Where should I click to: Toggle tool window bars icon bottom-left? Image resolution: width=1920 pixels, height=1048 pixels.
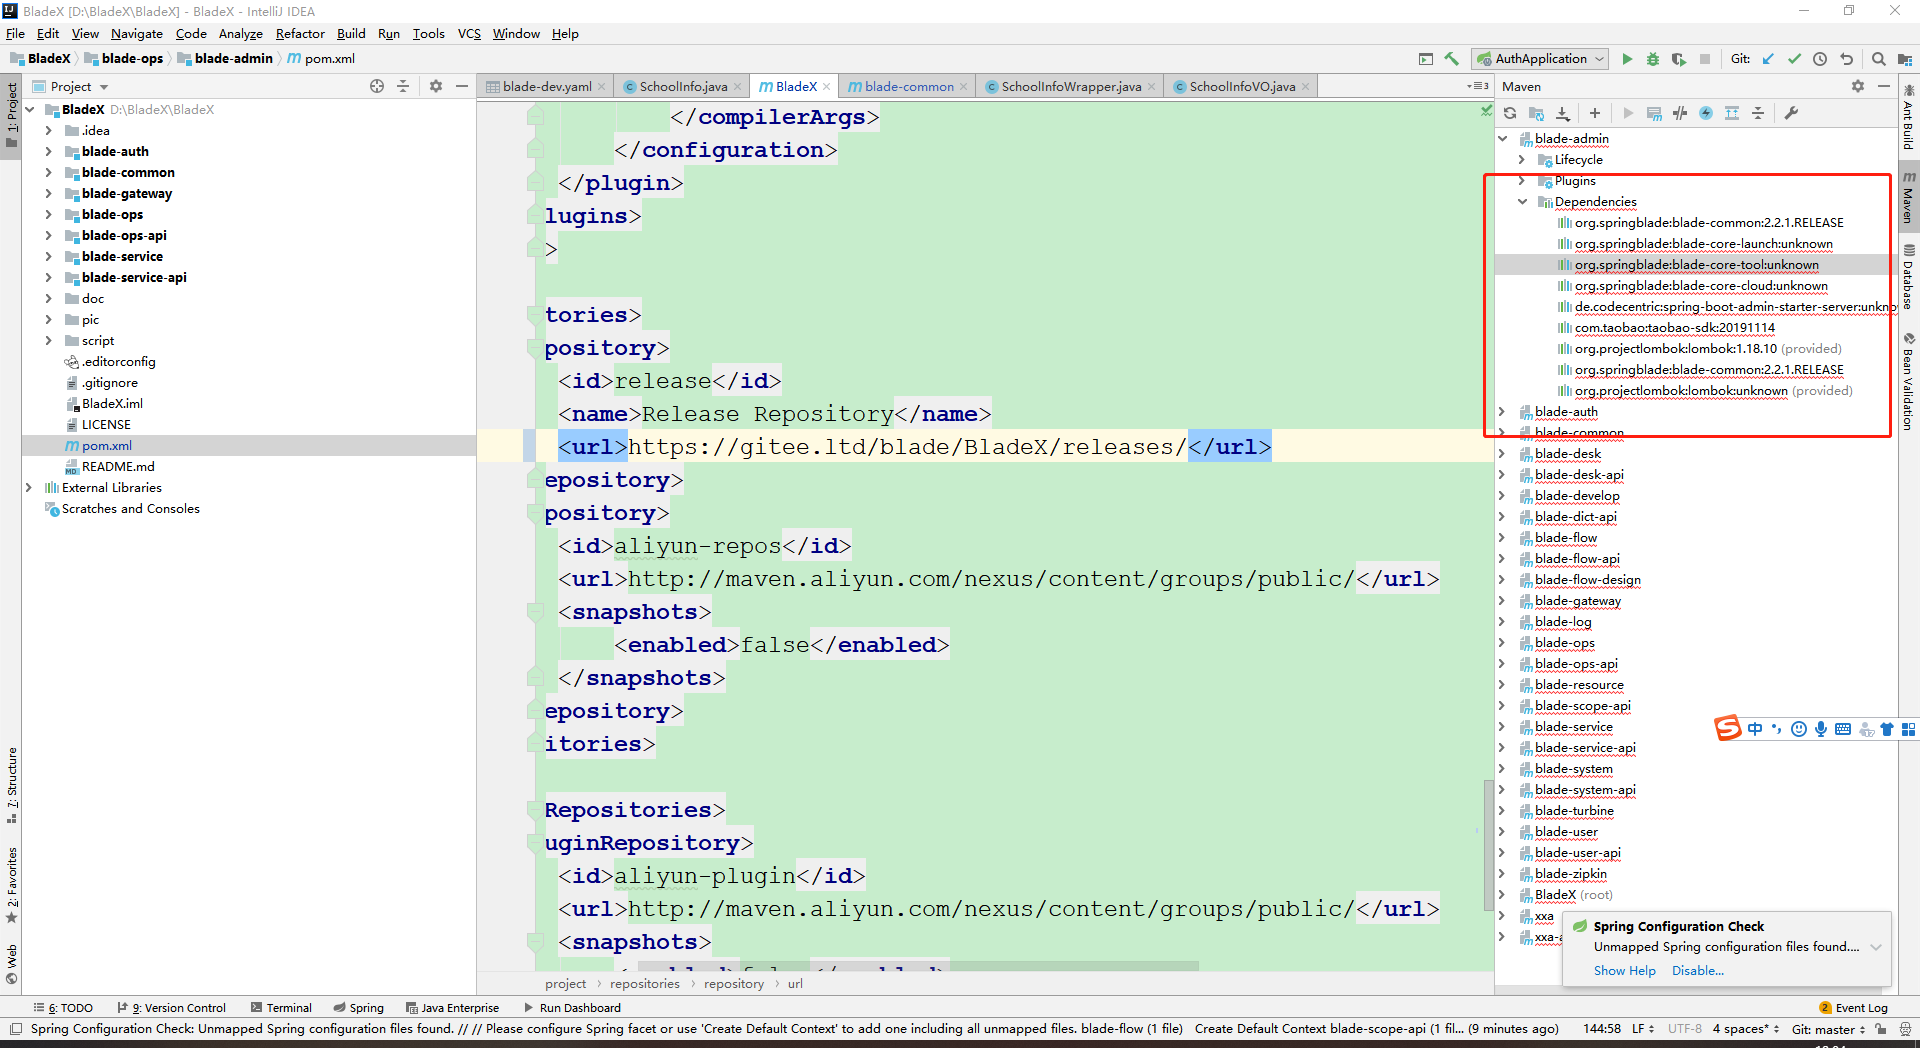click(15, 1029)
